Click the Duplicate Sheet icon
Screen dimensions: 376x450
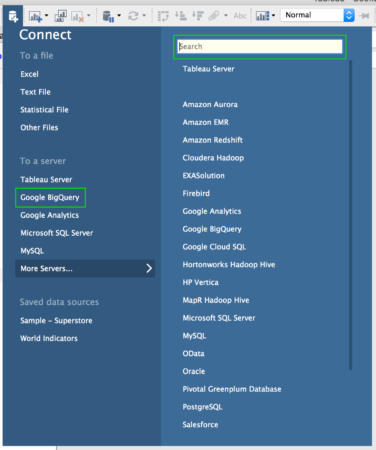tap(61, 16)
